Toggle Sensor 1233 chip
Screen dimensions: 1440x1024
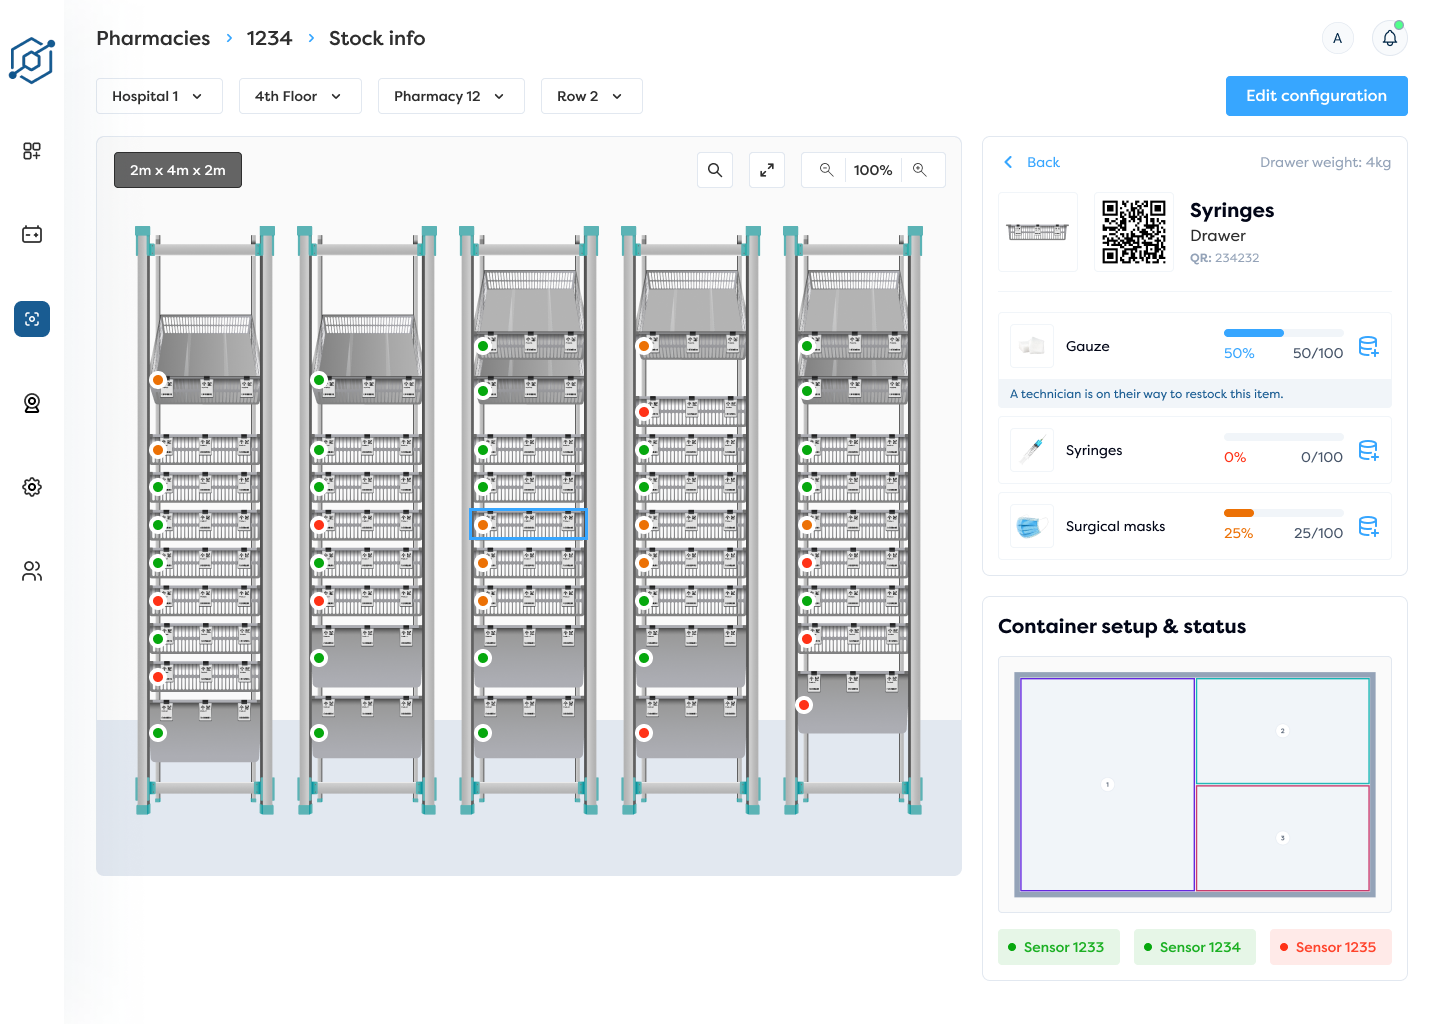click(1058, 947)
